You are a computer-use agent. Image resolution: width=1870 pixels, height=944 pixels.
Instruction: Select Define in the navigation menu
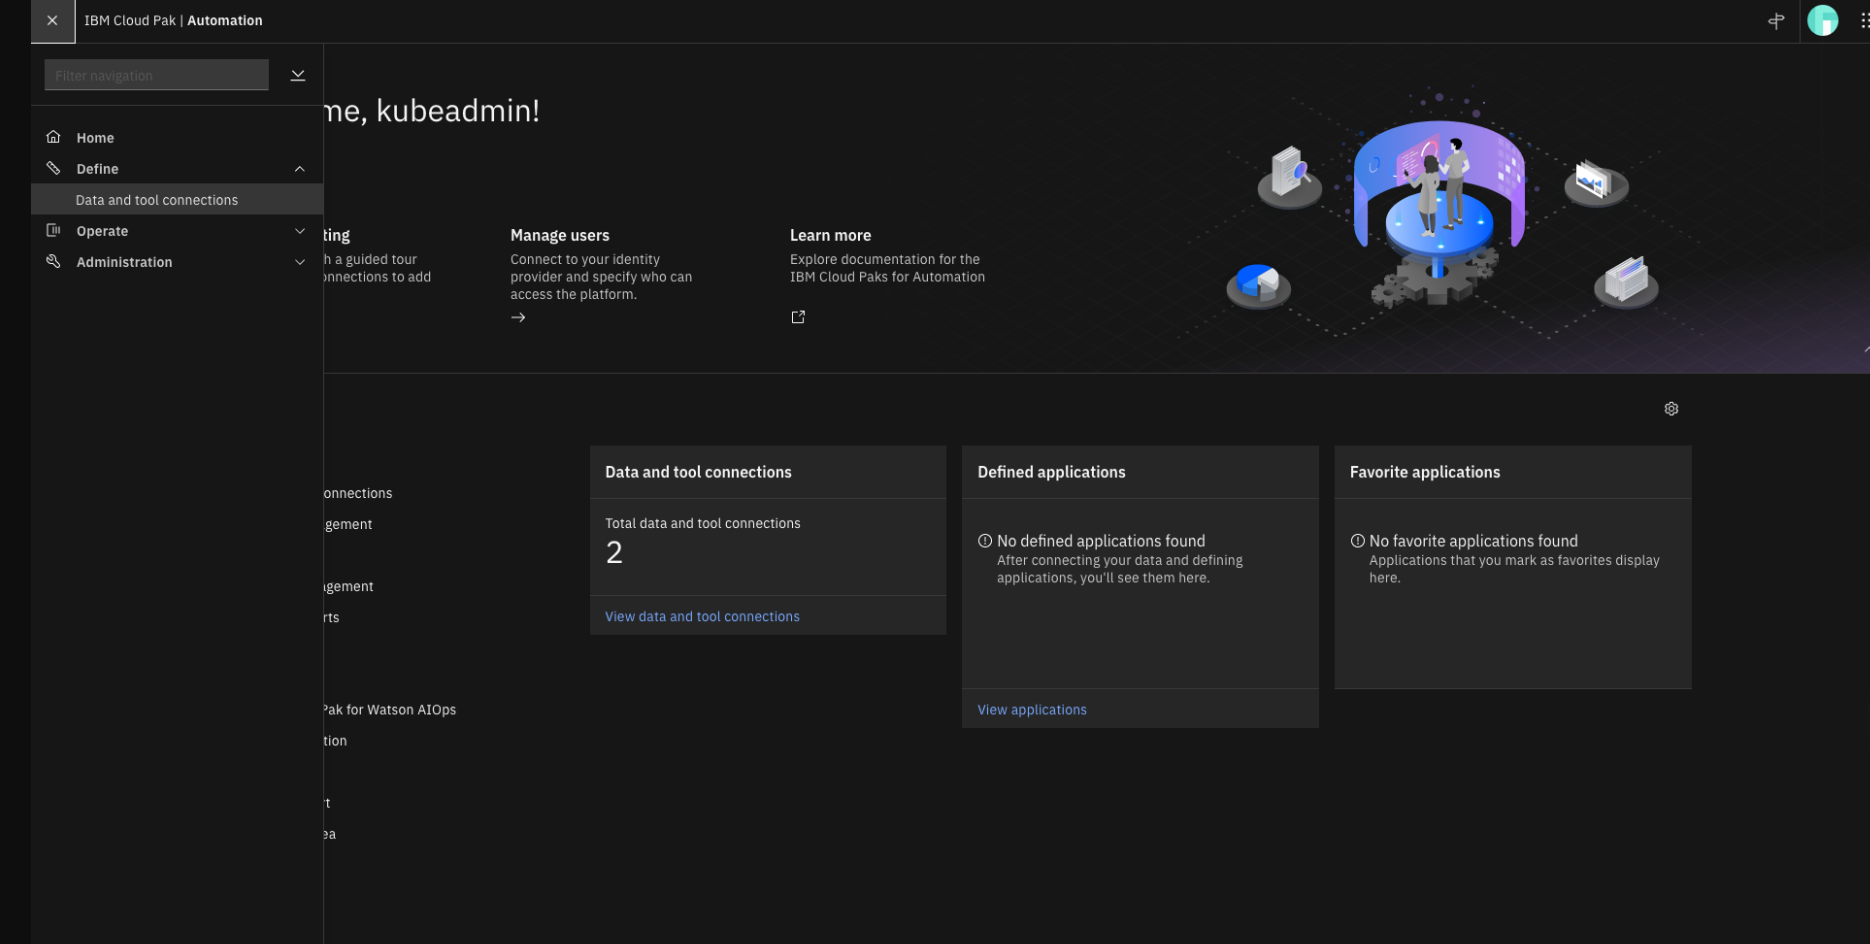coord(177,169)
